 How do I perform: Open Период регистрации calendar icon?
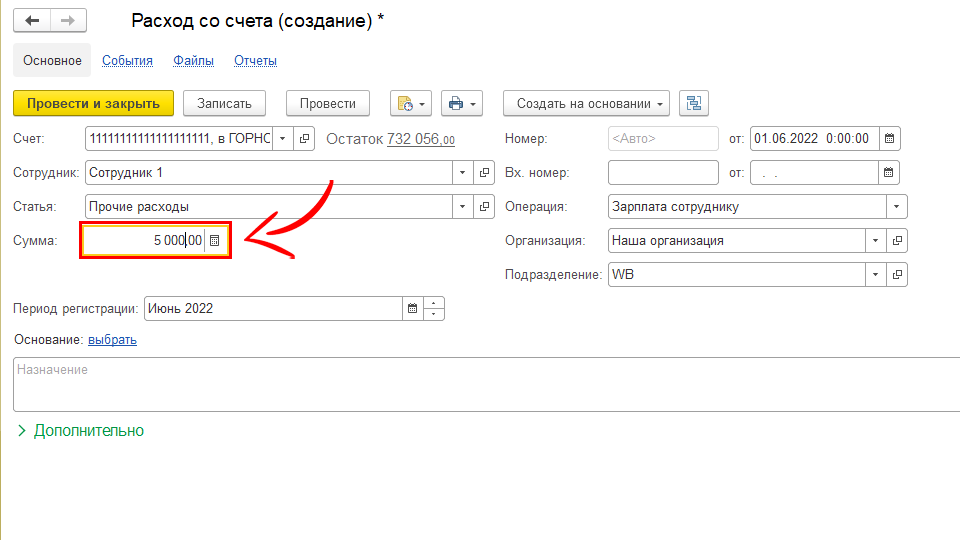click(412, 309)
